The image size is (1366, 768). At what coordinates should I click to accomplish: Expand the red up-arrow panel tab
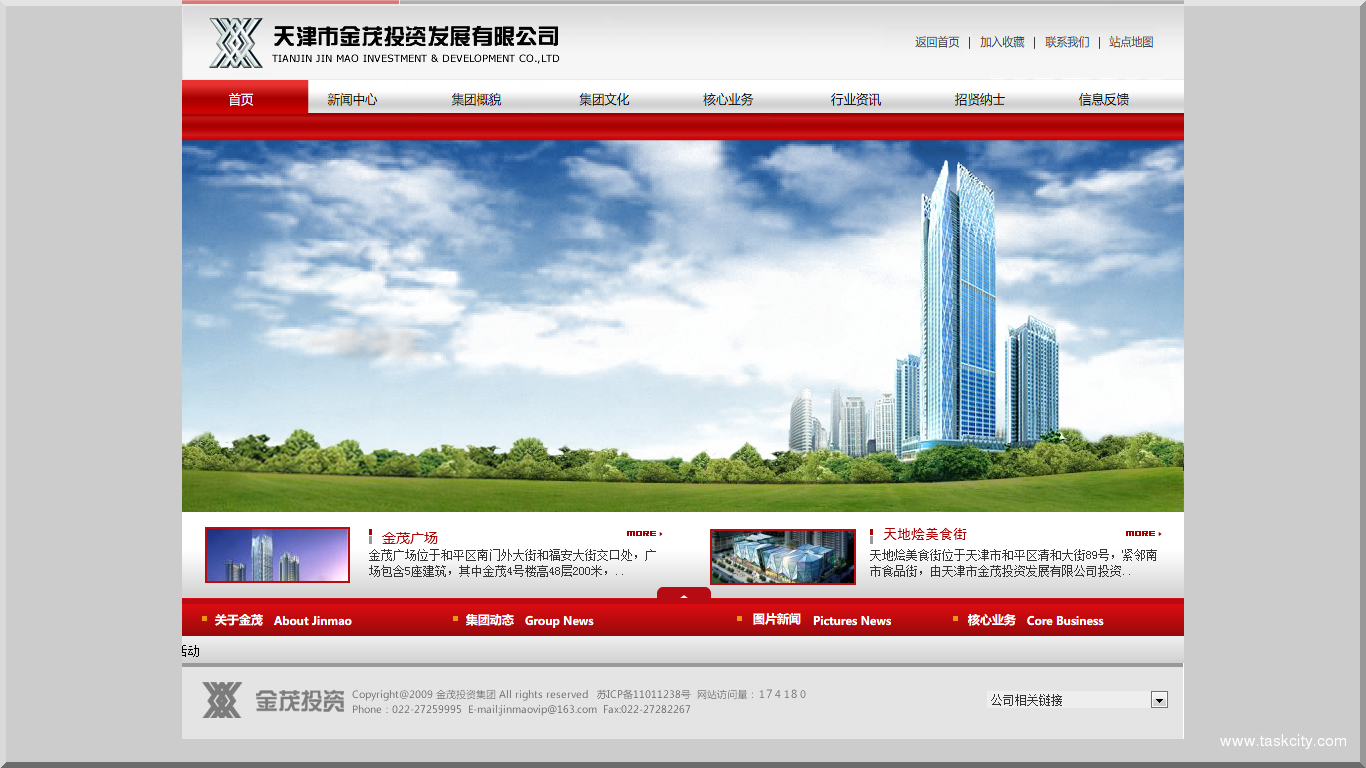click(684, 595)
